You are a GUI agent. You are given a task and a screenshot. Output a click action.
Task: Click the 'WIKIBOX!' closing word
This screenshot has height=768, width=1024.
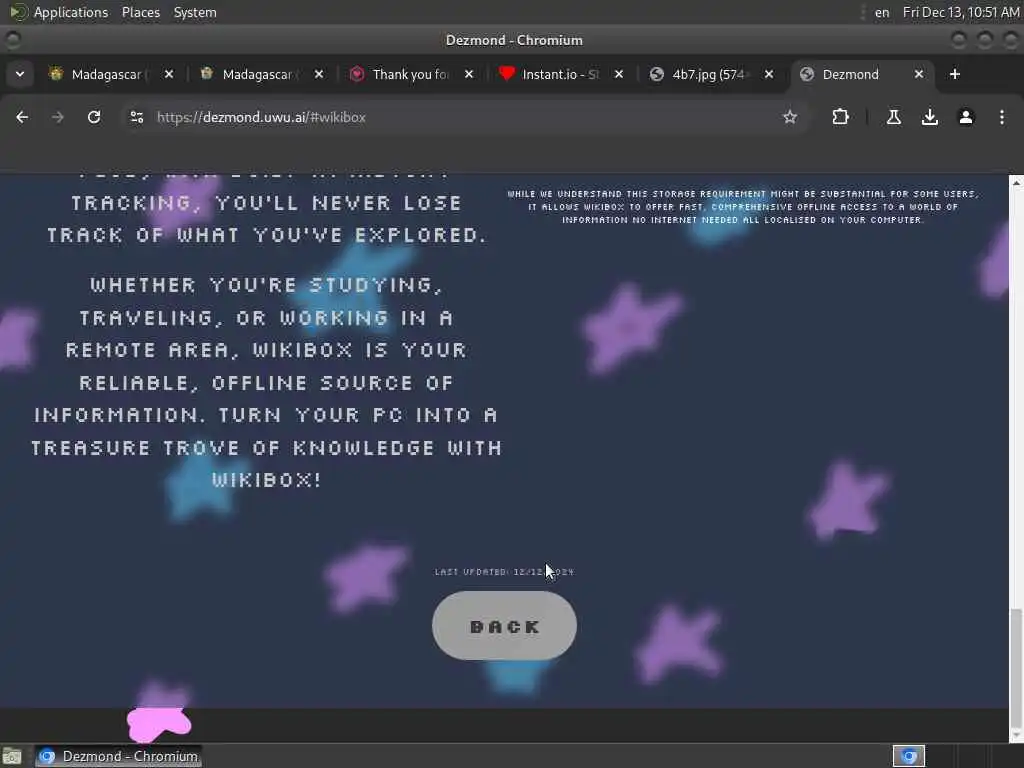tap(266, 480)
